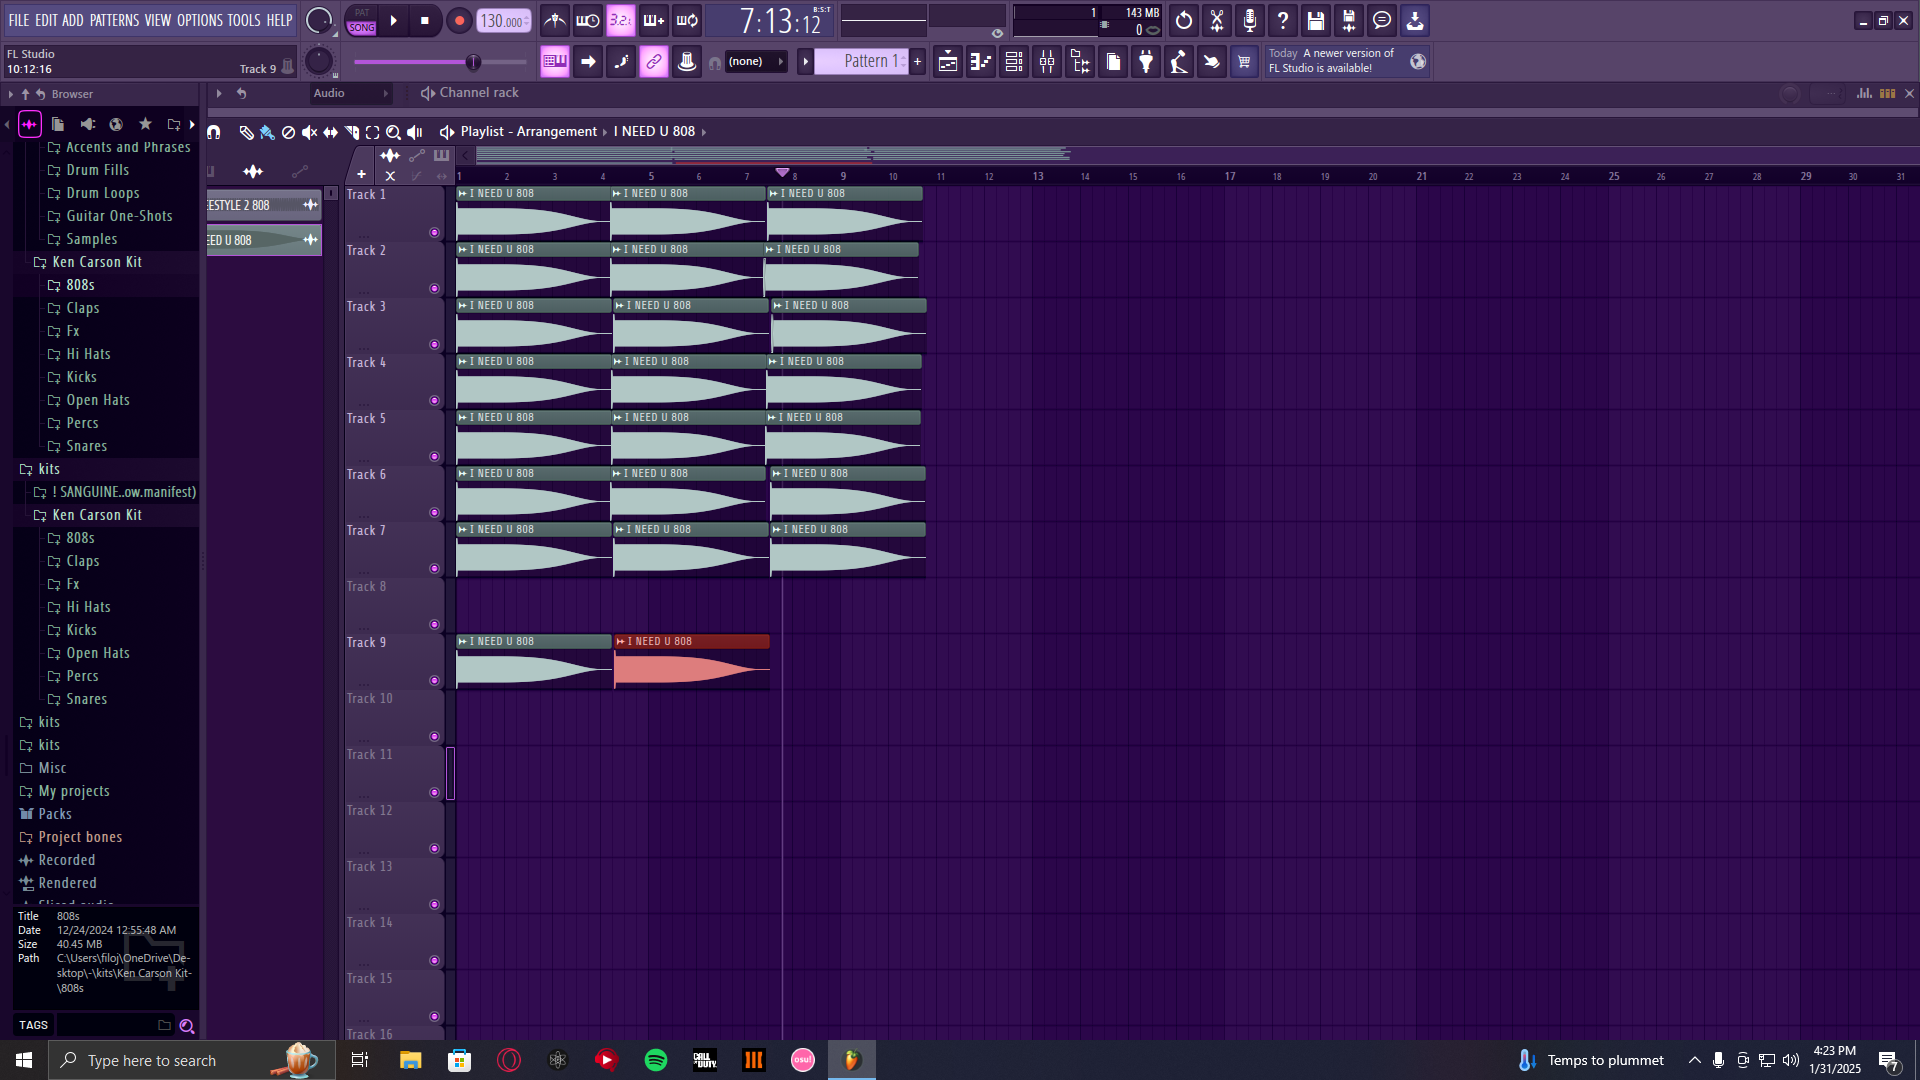Viewport: 1920px width, 1080px height.
Task: Open the EDIT menu
Action: (46, 20)
